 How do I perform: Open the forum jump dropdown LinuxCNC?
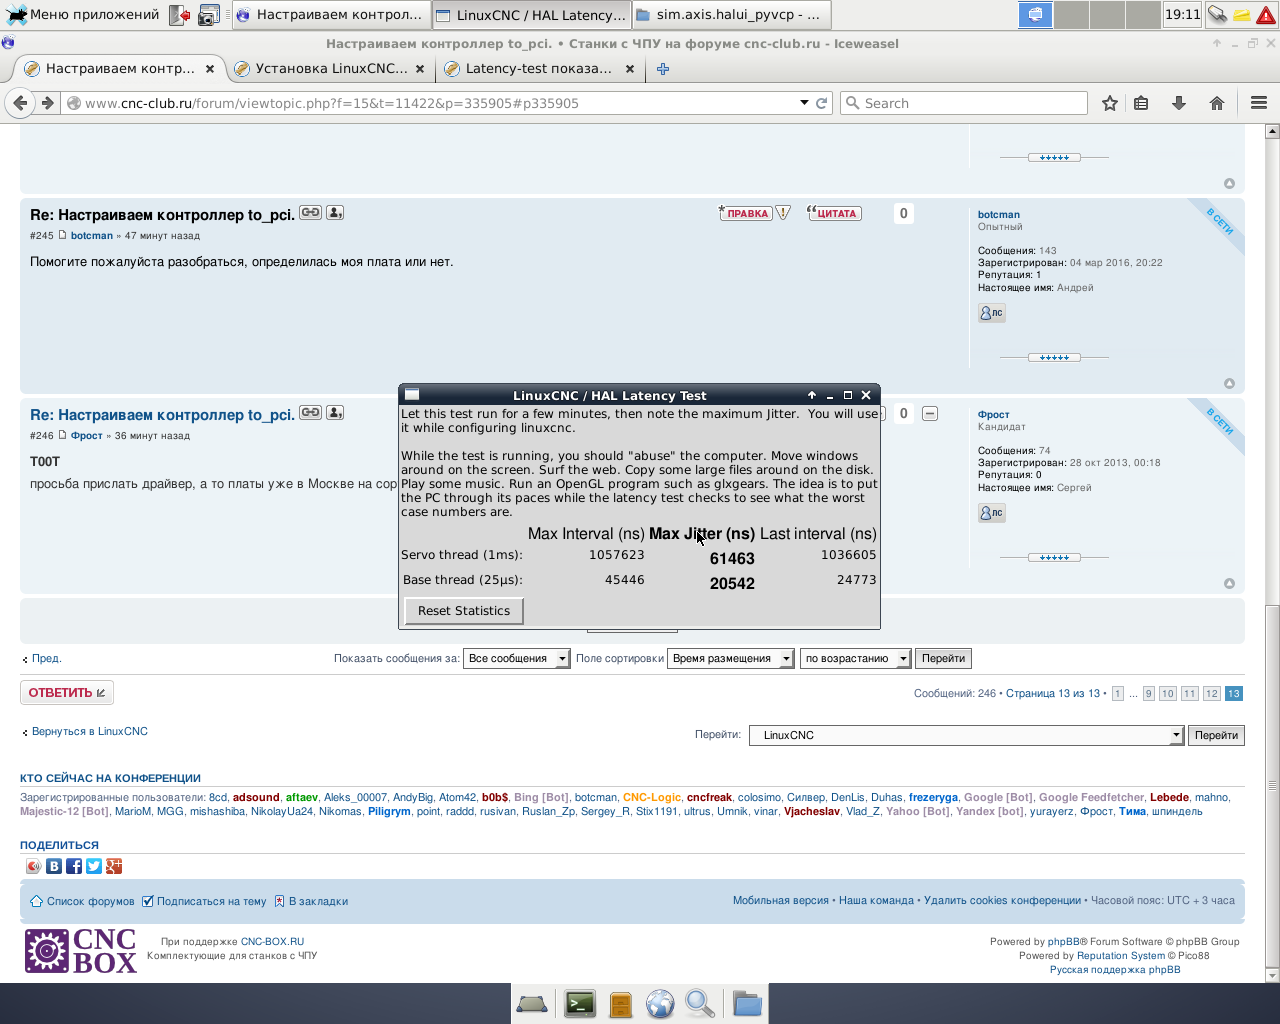coord(966,735)
